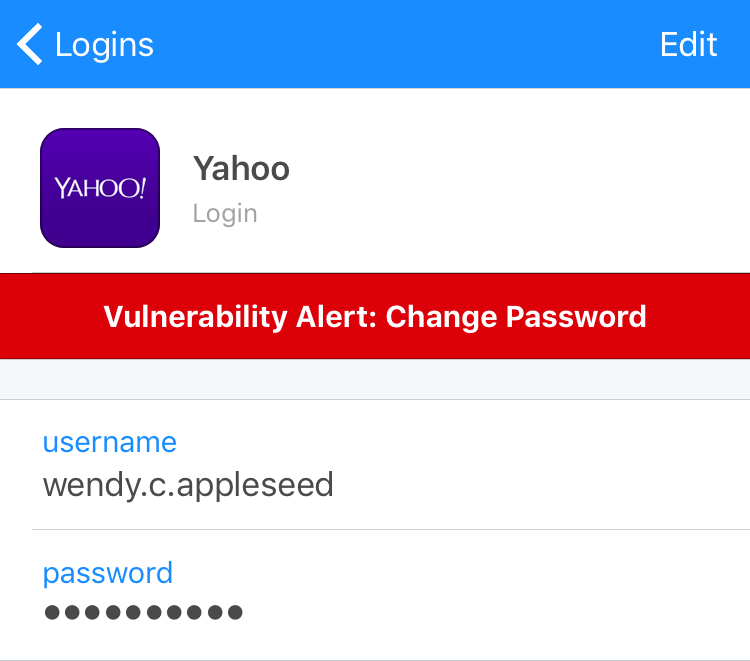Tap the purple Yahoo app icon

point(100,188)
